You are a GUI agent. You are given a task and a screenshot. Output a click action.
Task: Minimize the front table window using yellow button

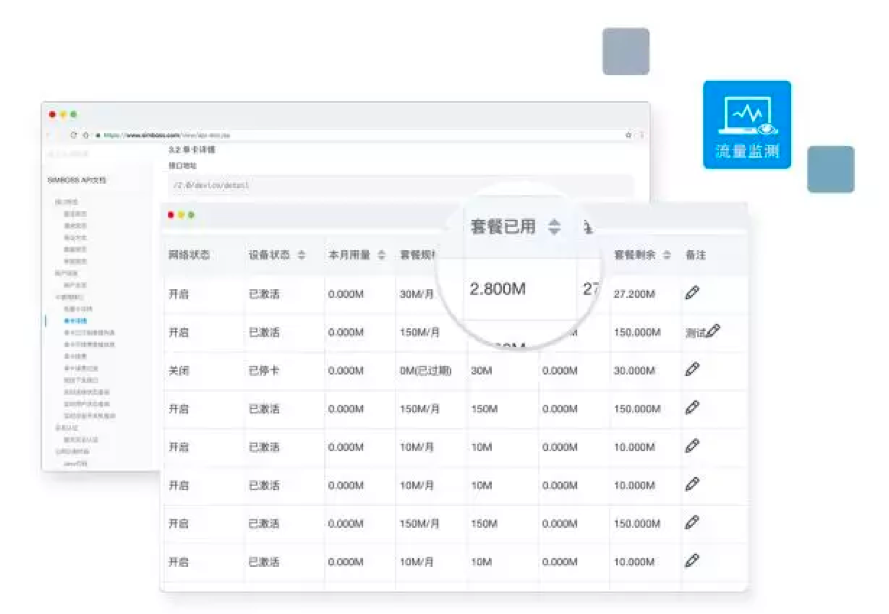[x=181, y=215]
